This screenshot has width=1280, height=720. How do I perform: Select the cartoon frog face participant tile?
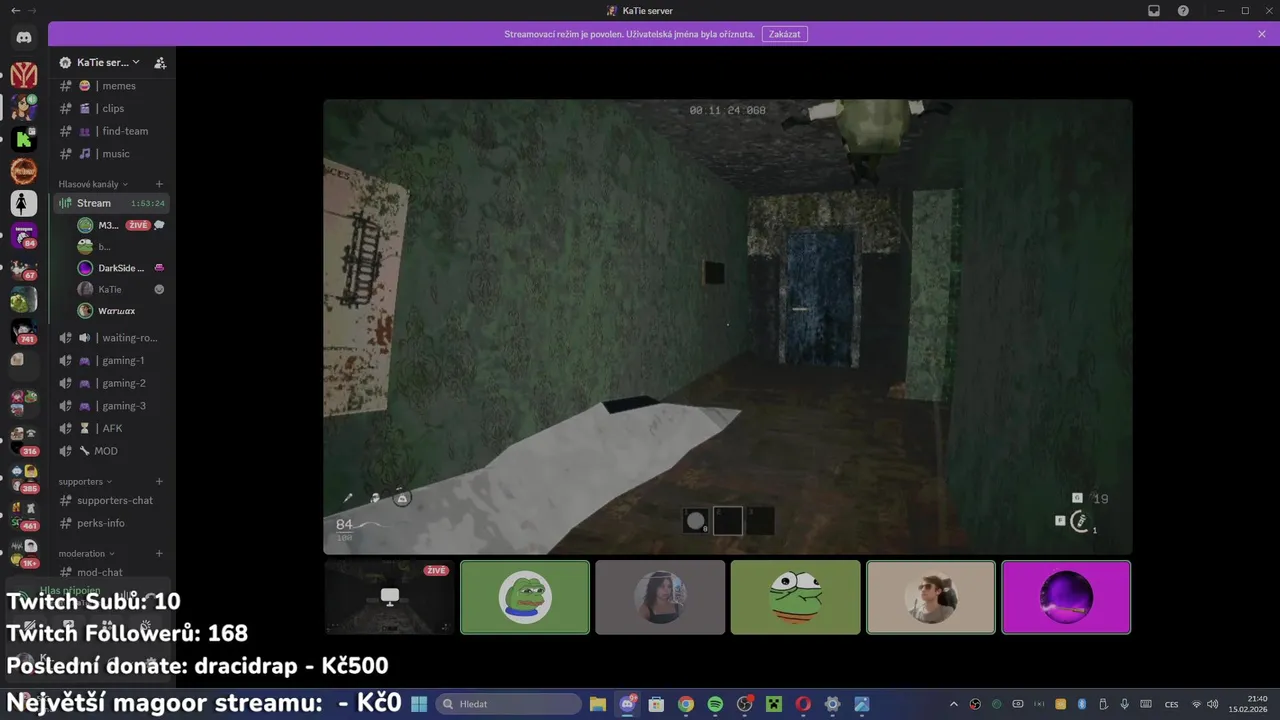[795, 597]
